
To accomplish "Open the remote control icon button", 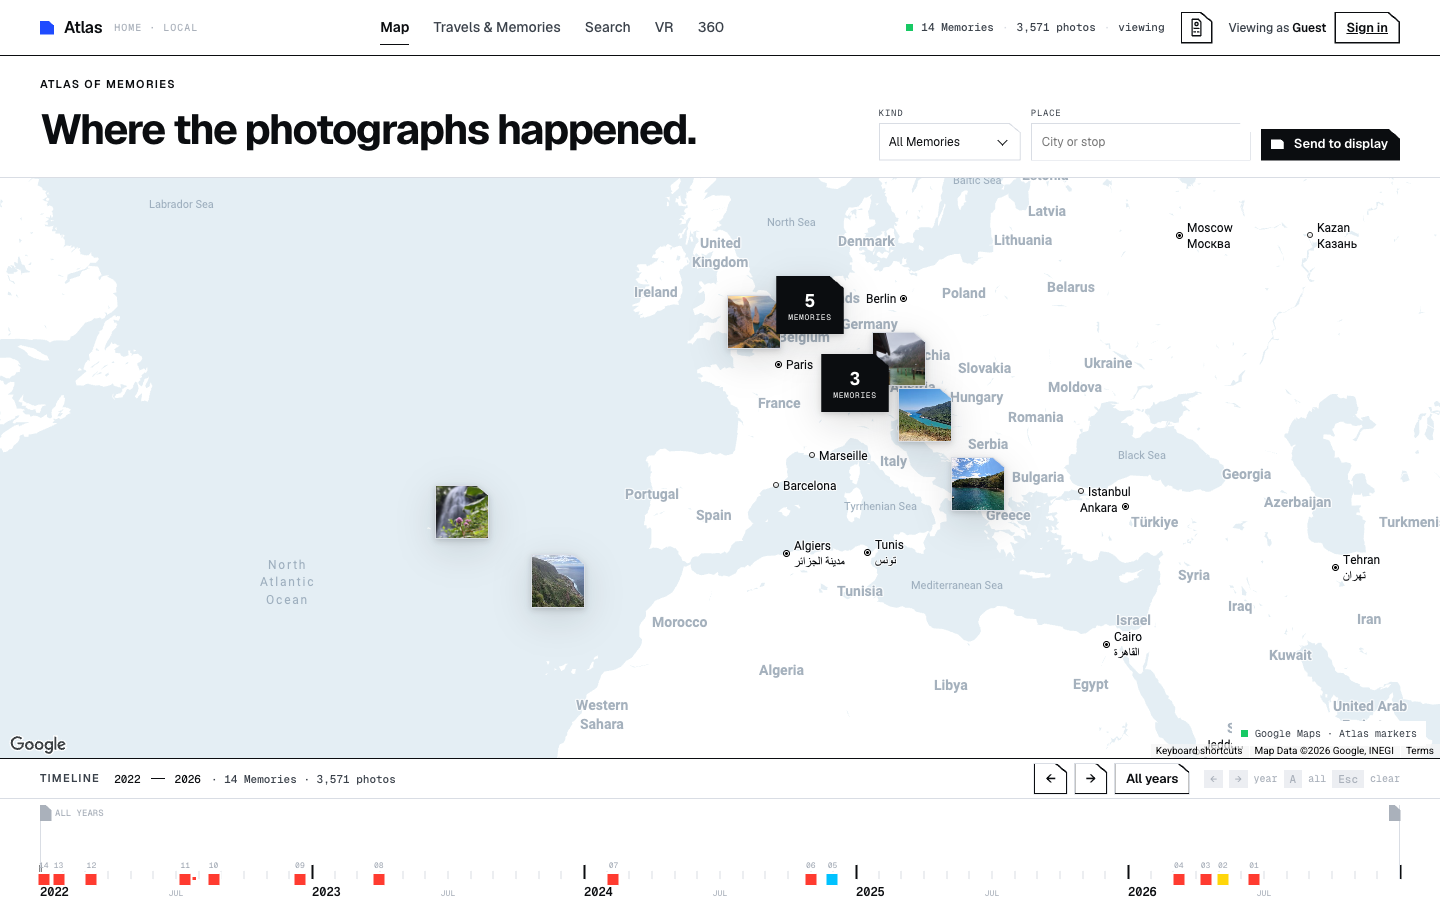I will [1196, 28].
